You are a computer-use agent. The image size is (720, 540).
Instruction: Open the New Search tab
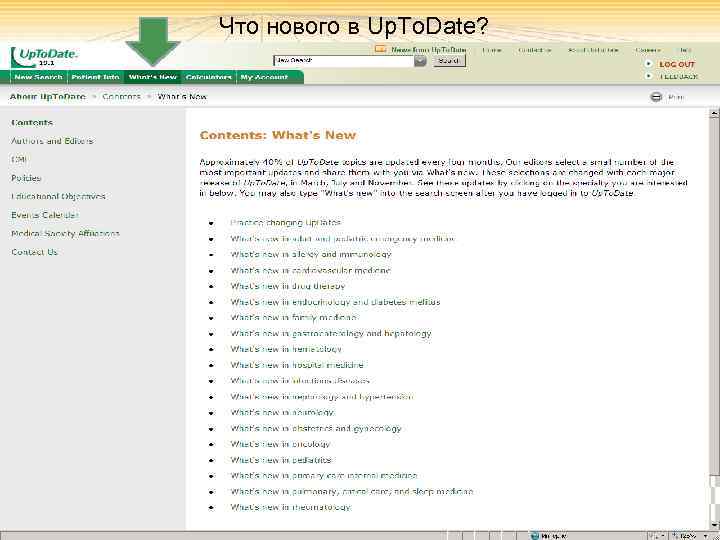[39, 77]
